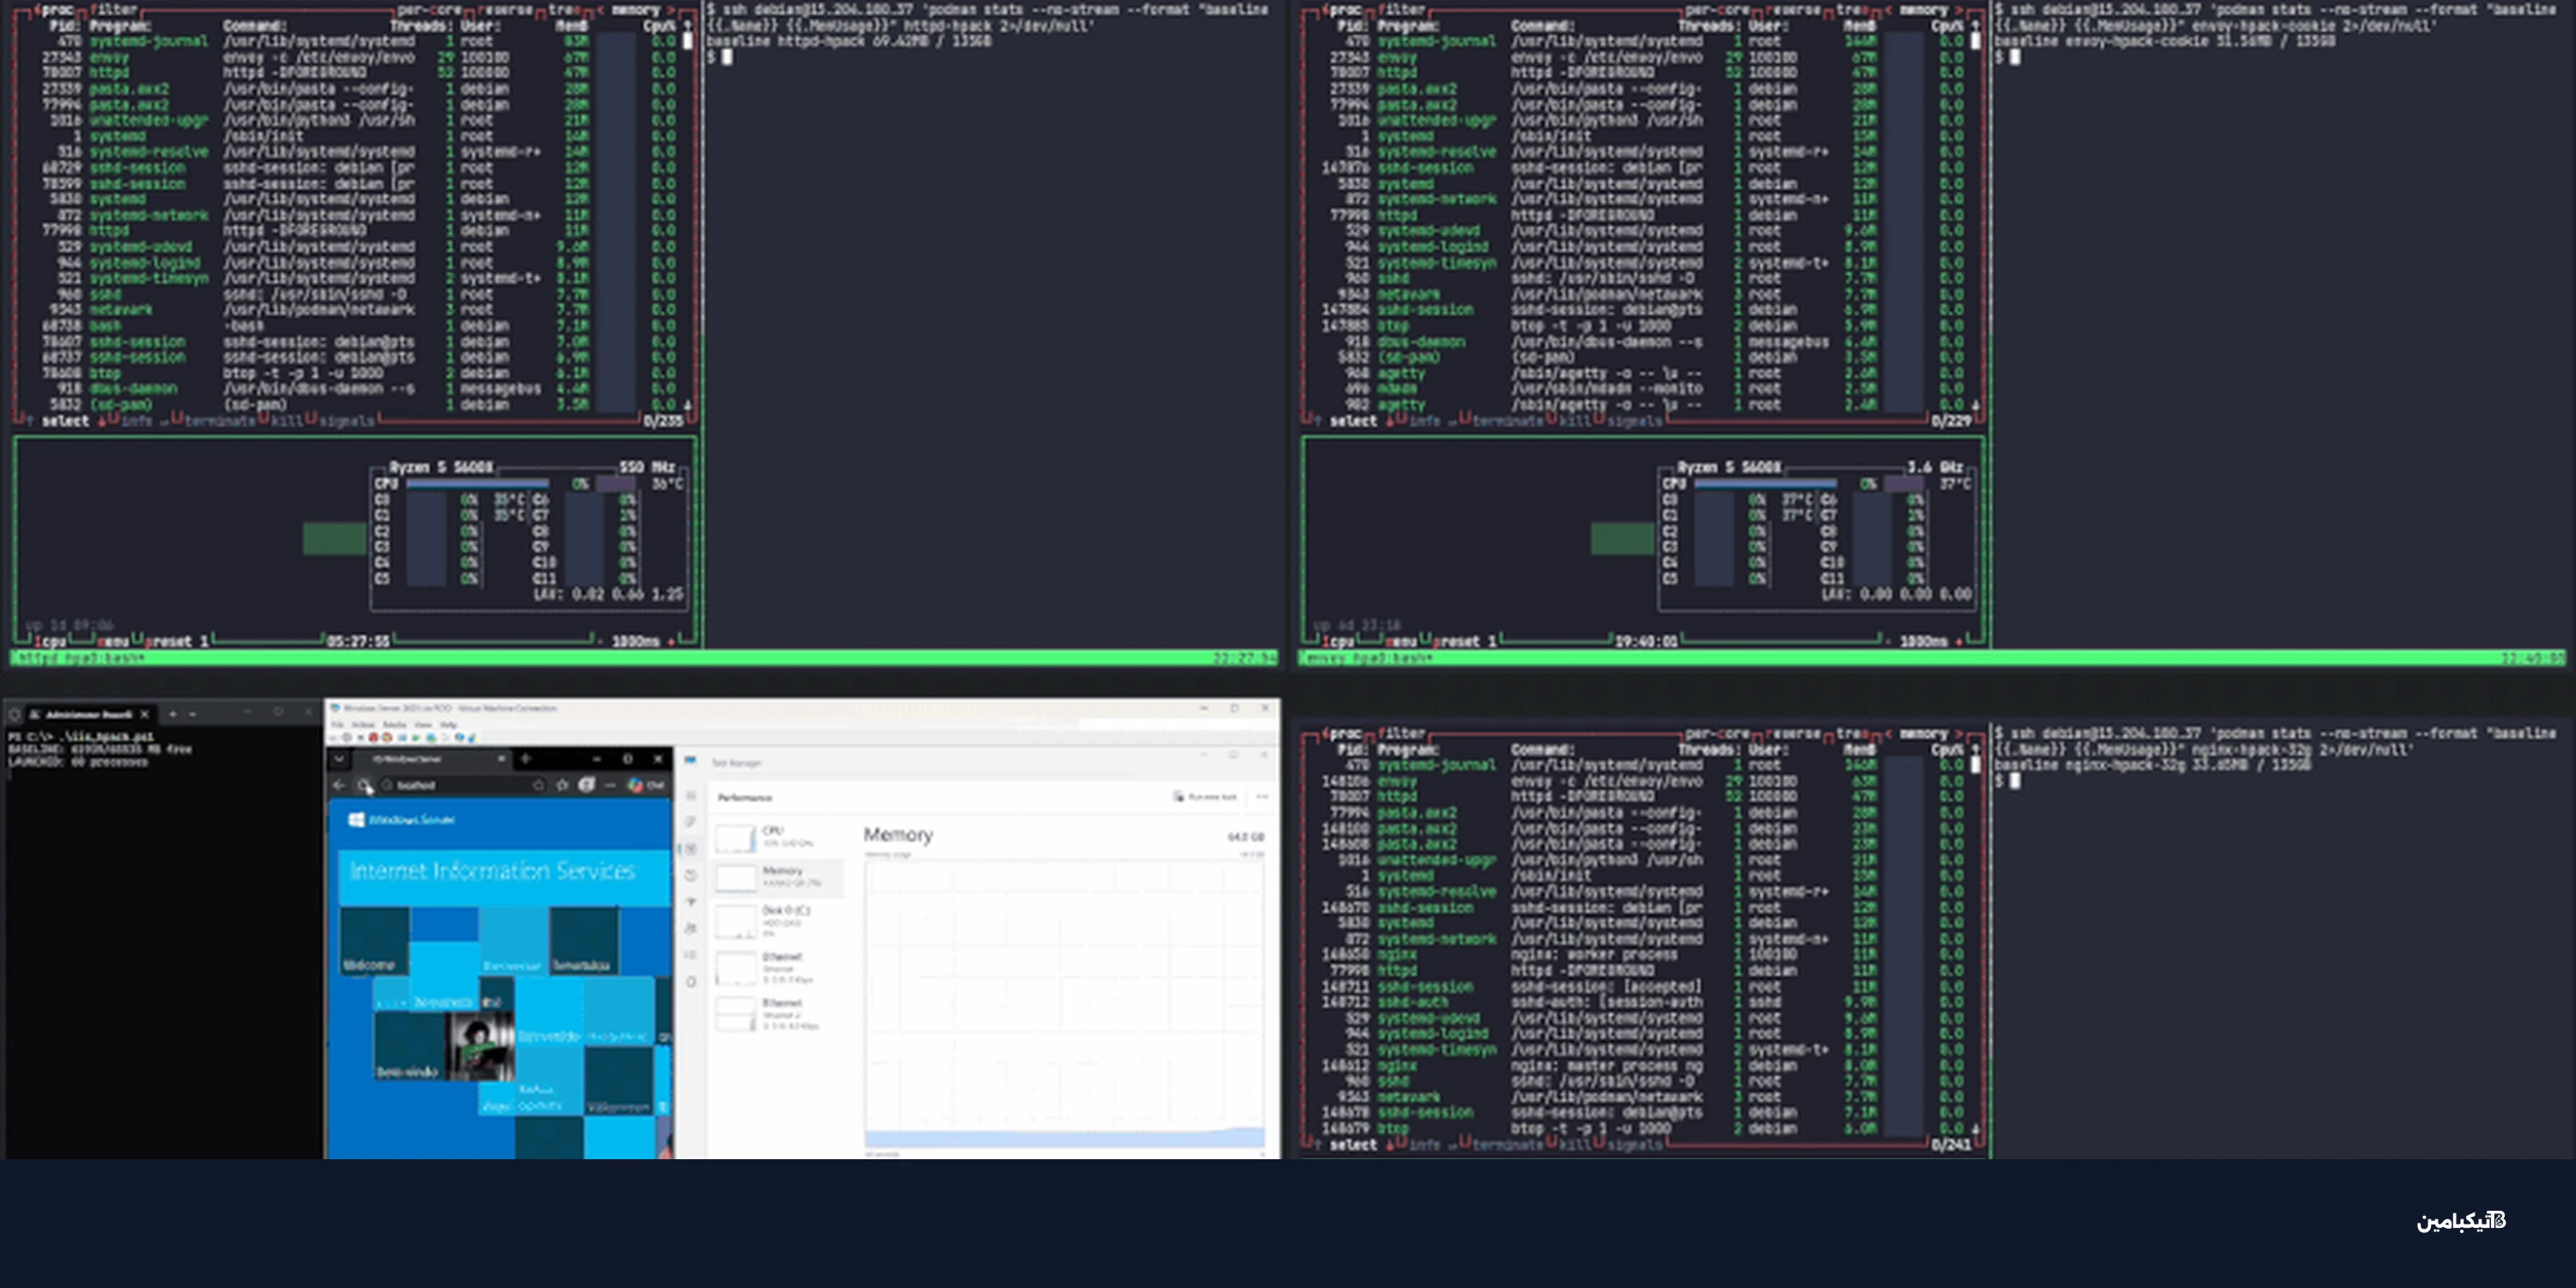Click next sort arrow right of memory, nginx pane
The height and width of the screenshot is (1288, 2576).
tap(1960, 734)
